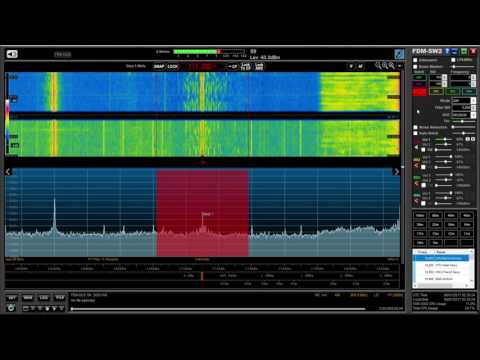The image size is (480, 360).
Task: Select the second memory list entry
Action: (441, 265)
